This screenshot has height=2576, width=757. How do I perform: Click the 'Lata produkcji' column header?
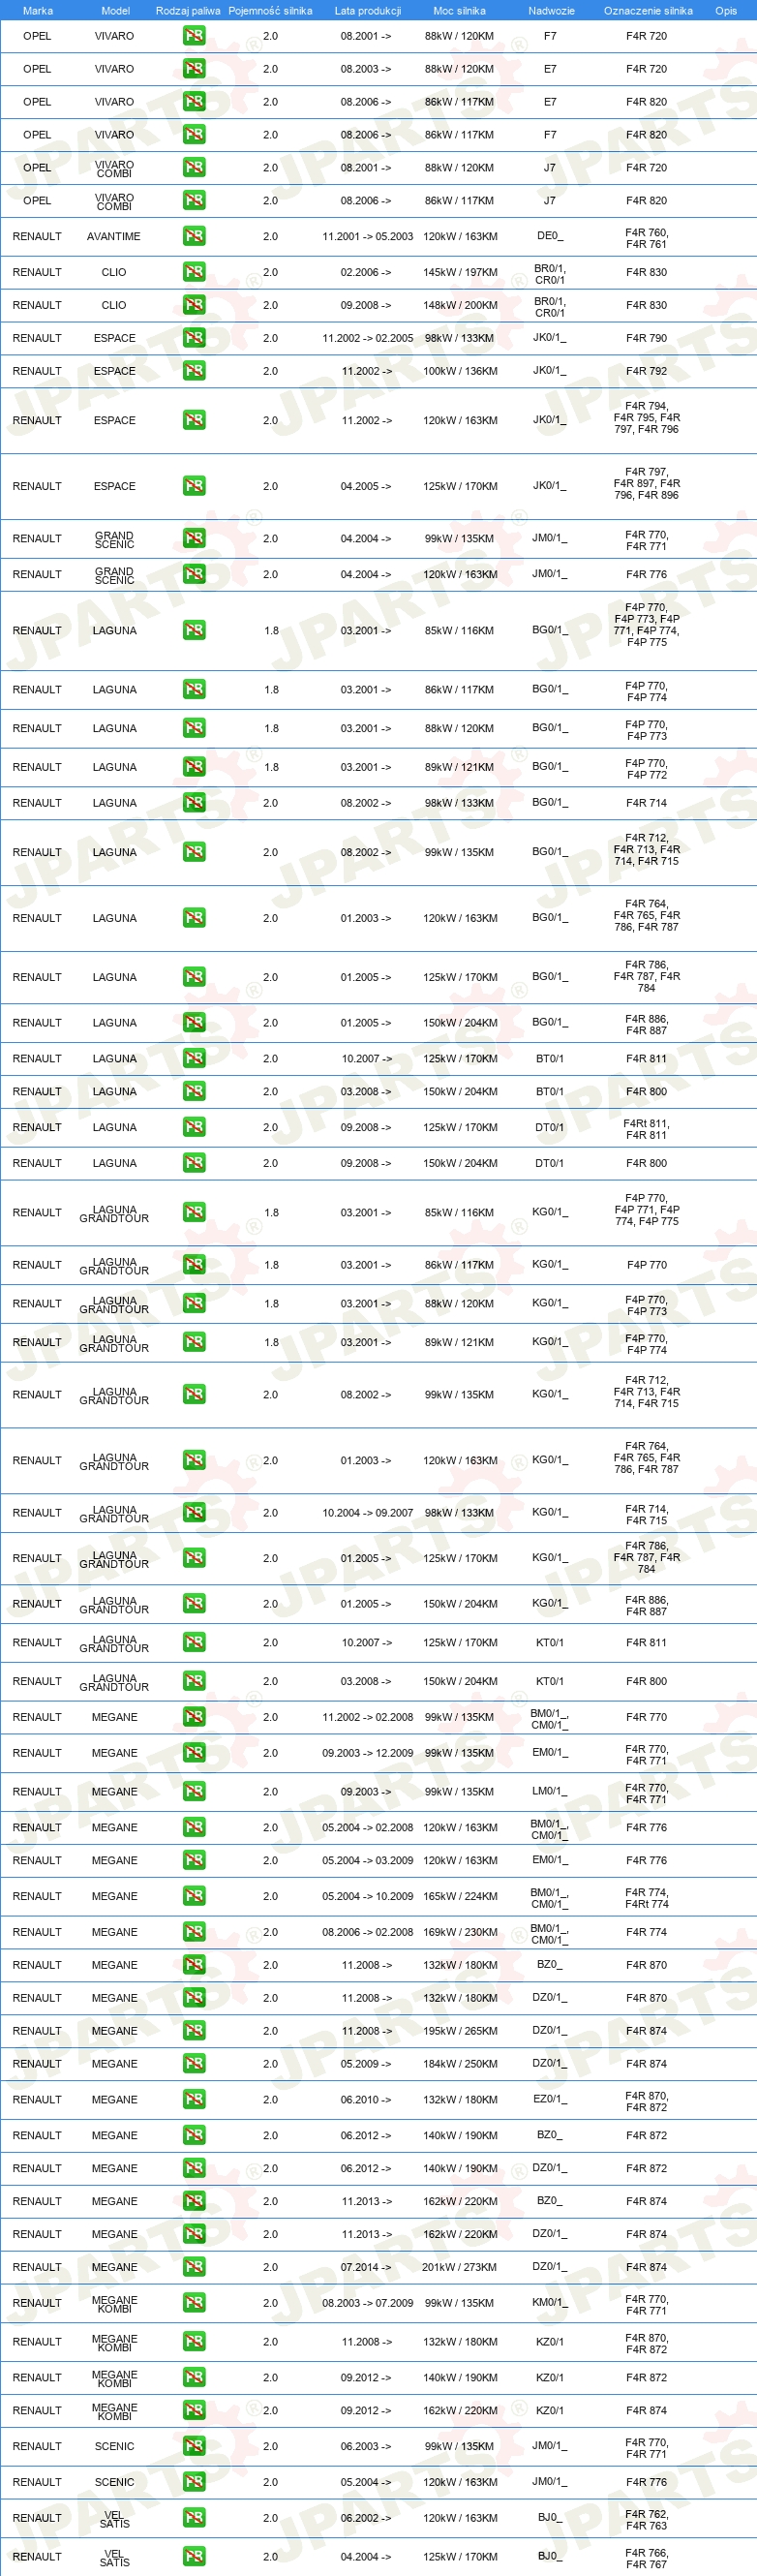[x=367, y=11]
